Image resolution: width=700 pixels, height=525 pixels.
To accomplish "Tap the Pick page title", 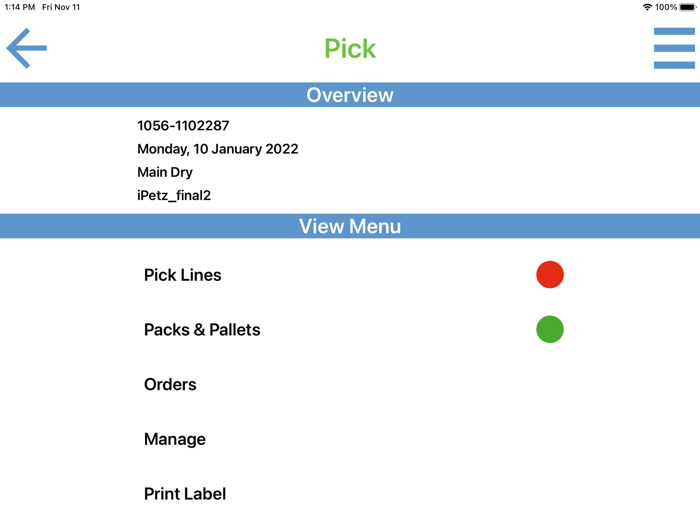I will [350, 48].
